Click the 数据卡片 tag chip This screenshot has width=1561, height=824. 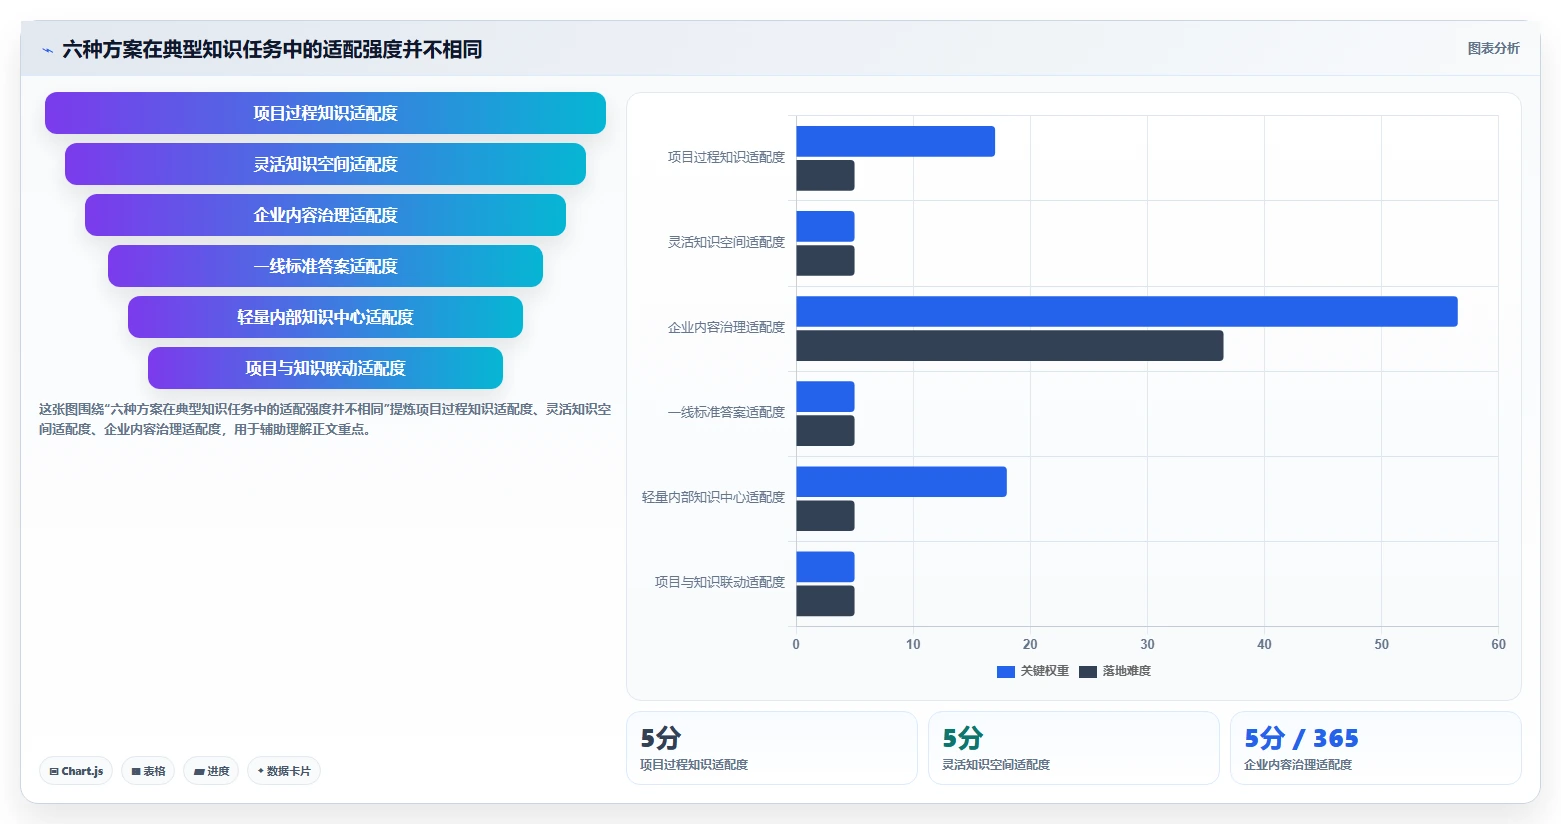(x=284, y=771)
